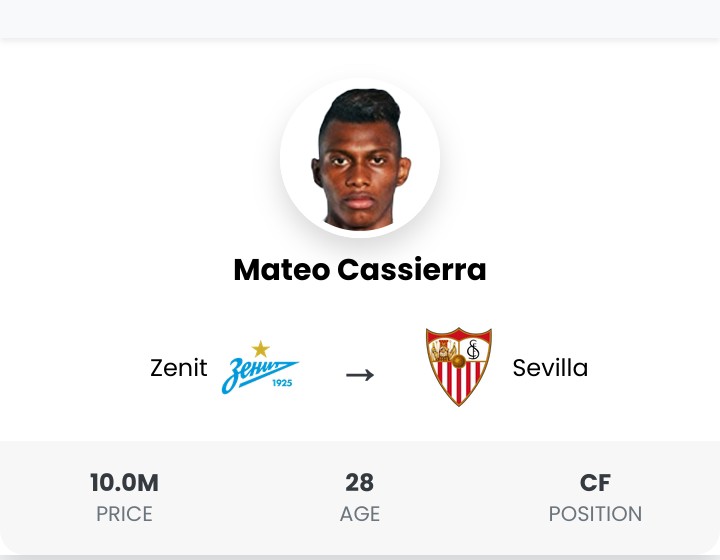Click the transfer arrow between the clubs
Viewport: 720px width, 560px height.
[360, 375]
